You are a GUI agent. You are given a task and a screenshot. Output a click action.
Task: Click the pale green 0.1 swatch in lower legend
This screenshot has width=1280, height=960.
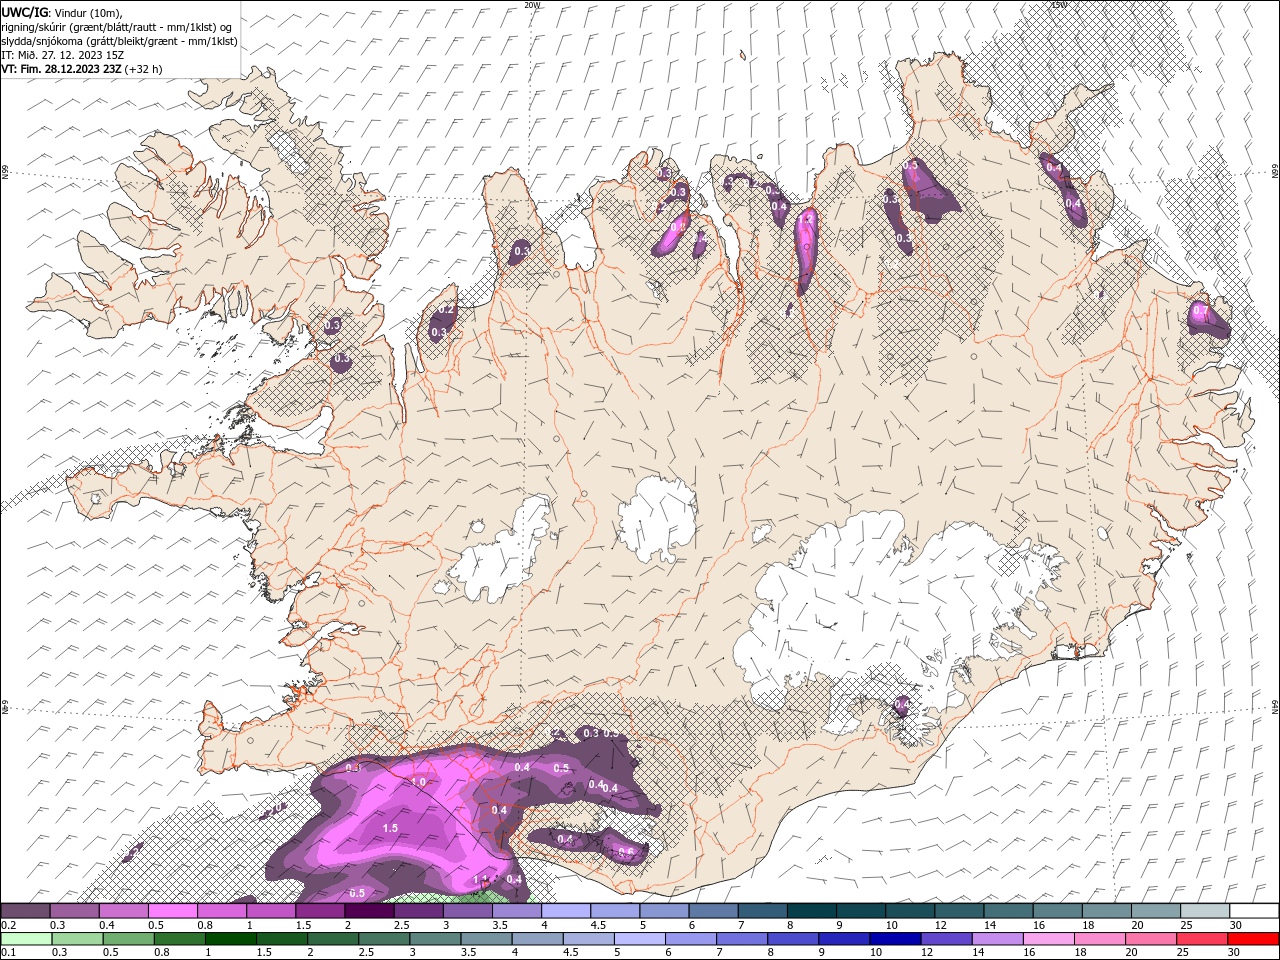coord(27,939)
